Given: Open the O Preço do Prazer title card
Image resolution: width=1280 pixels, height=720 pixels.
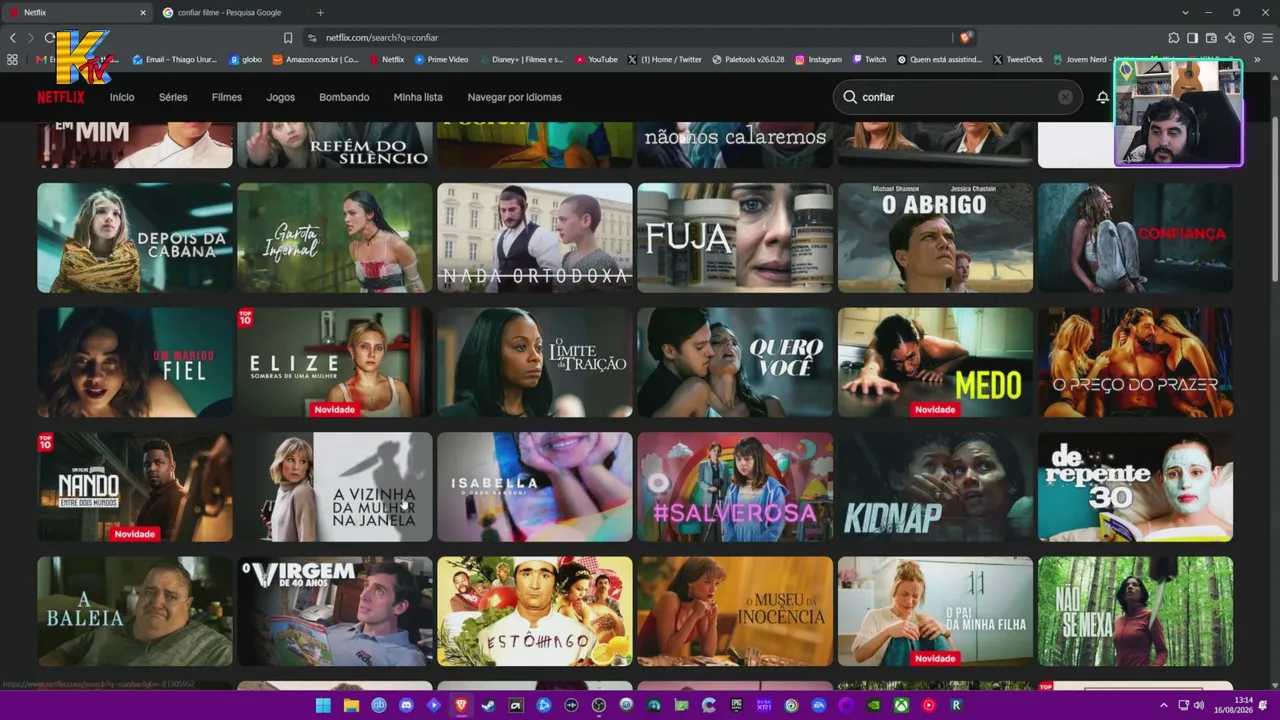Looking at the screenshot, I should click(1135, 362).
